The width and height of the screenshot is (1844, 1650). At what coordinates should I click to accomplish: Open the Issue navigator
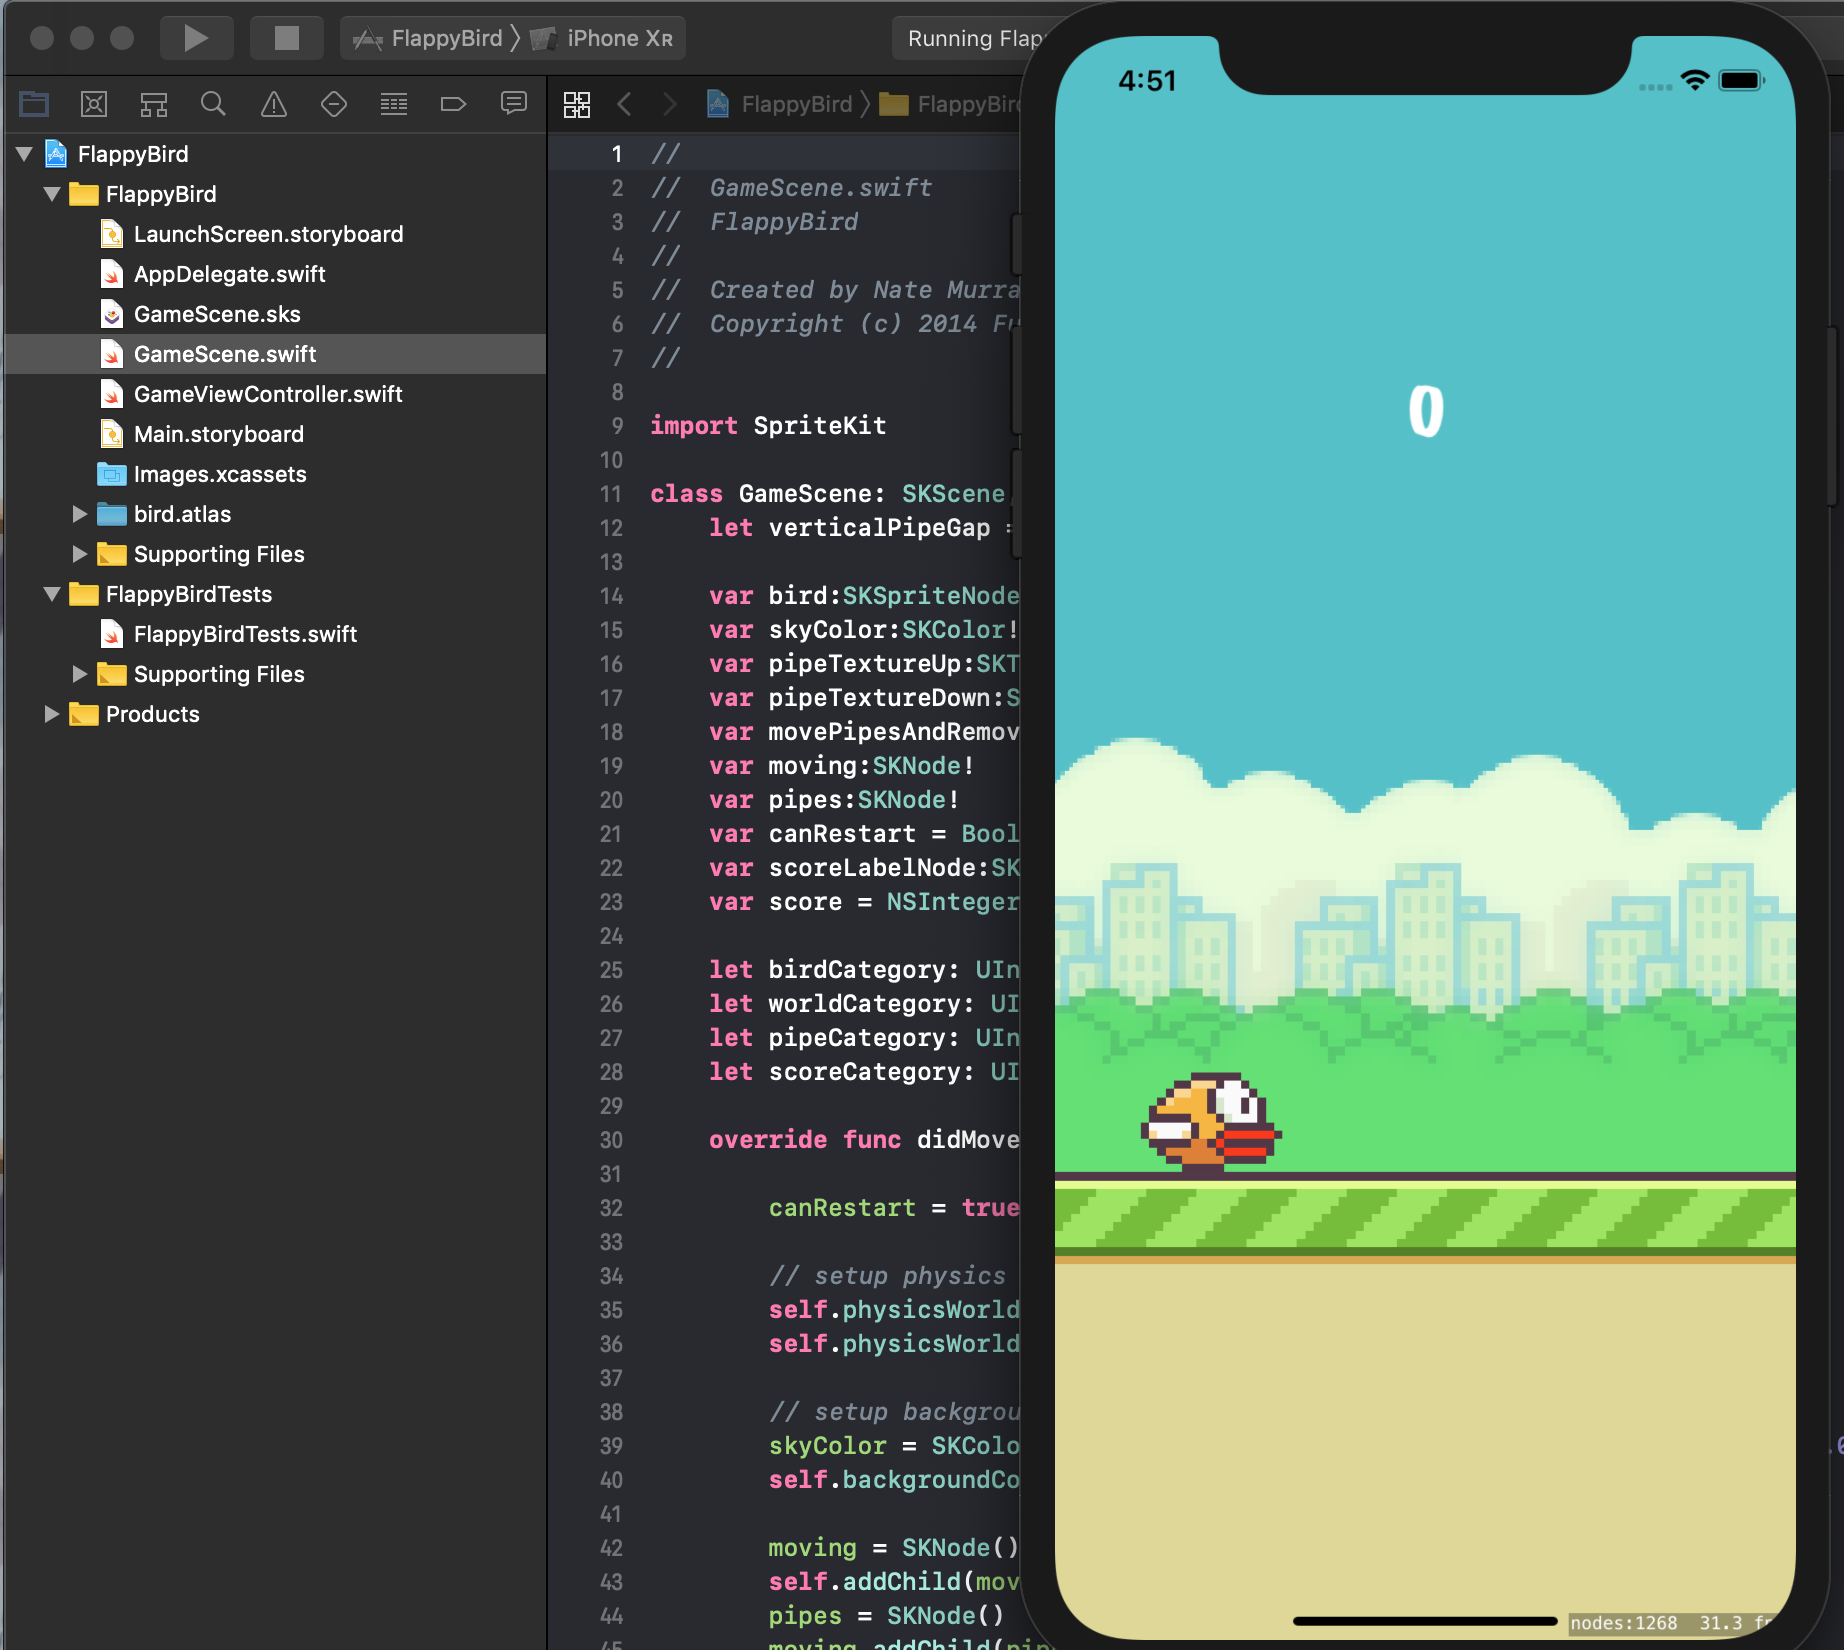coord(273,104)
